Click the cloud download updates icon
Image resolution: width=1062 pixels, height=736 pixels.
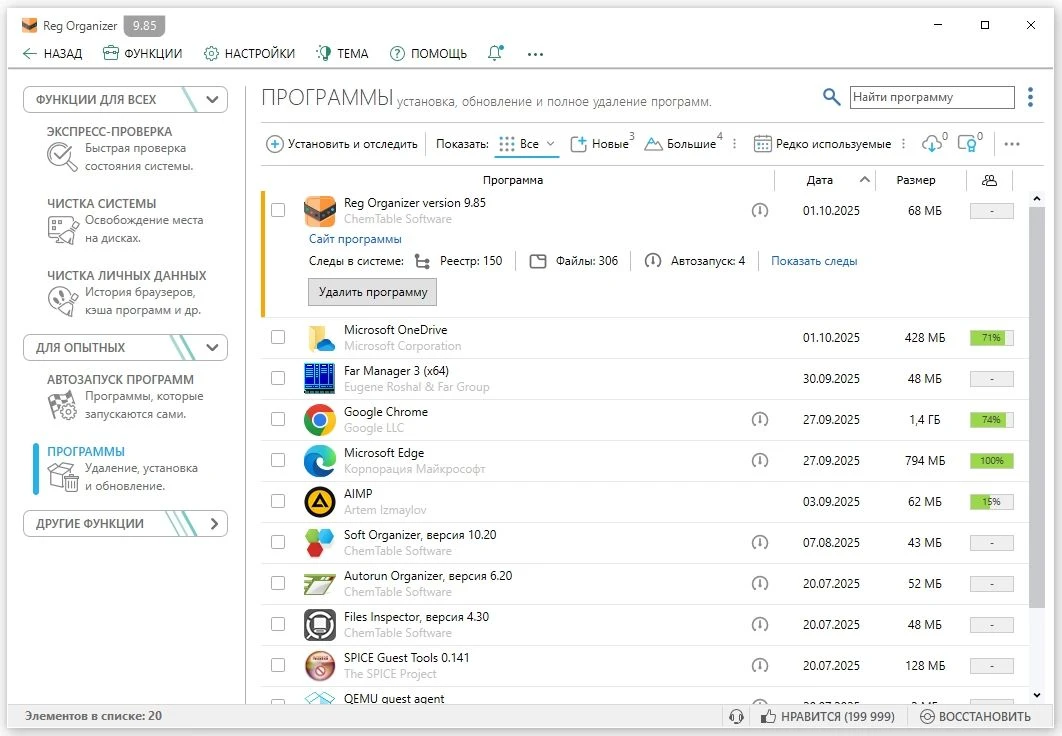[931, 144]
